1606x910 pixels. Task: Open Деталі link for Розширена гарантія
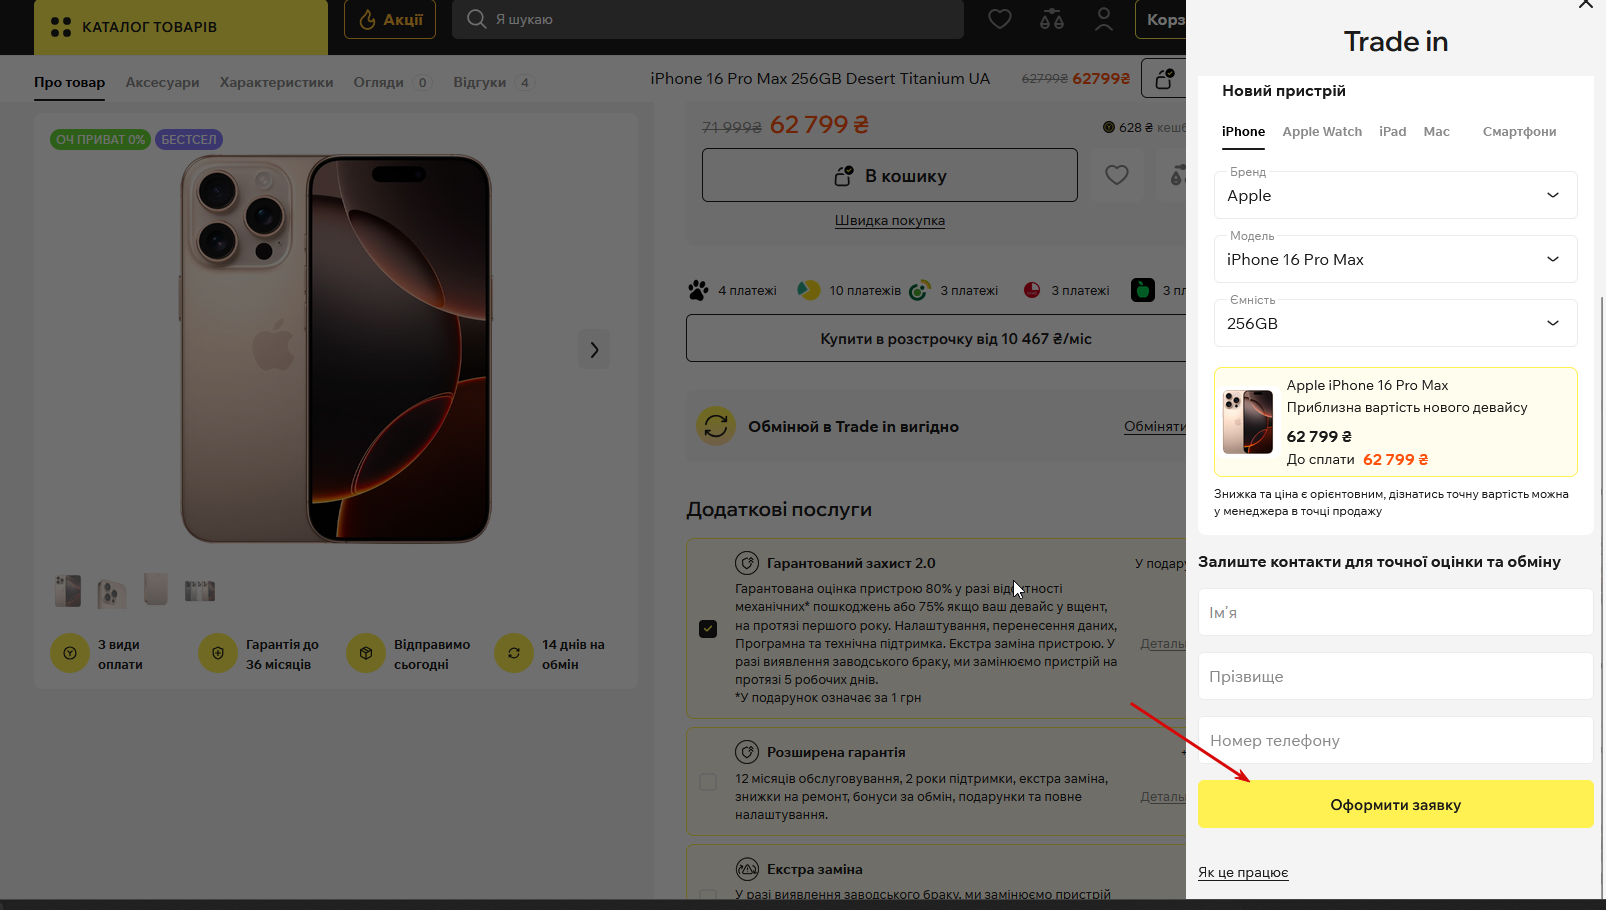coord(1163,797)
